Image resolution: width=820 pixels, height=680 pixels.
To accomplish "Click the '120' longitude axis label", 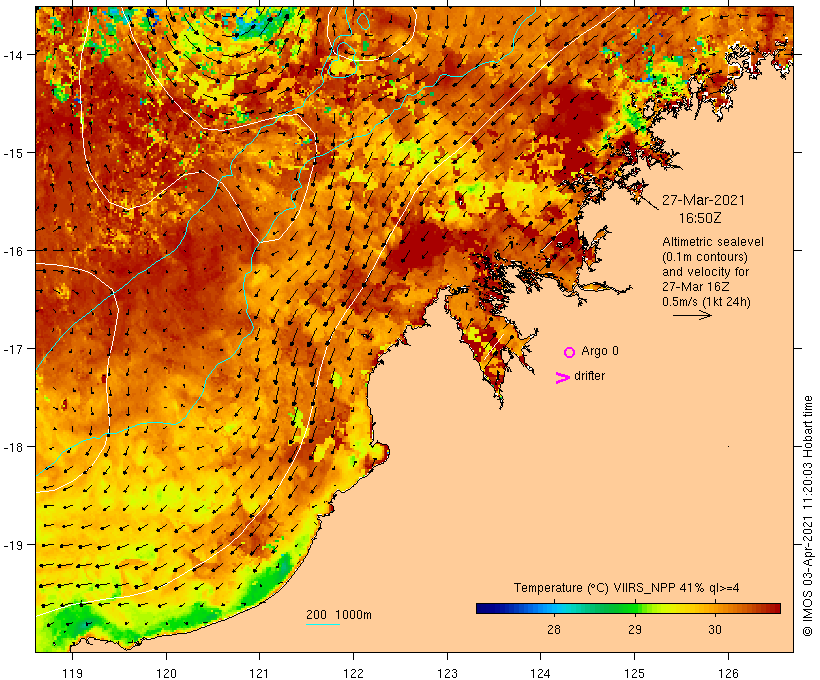I will [166, 673].
